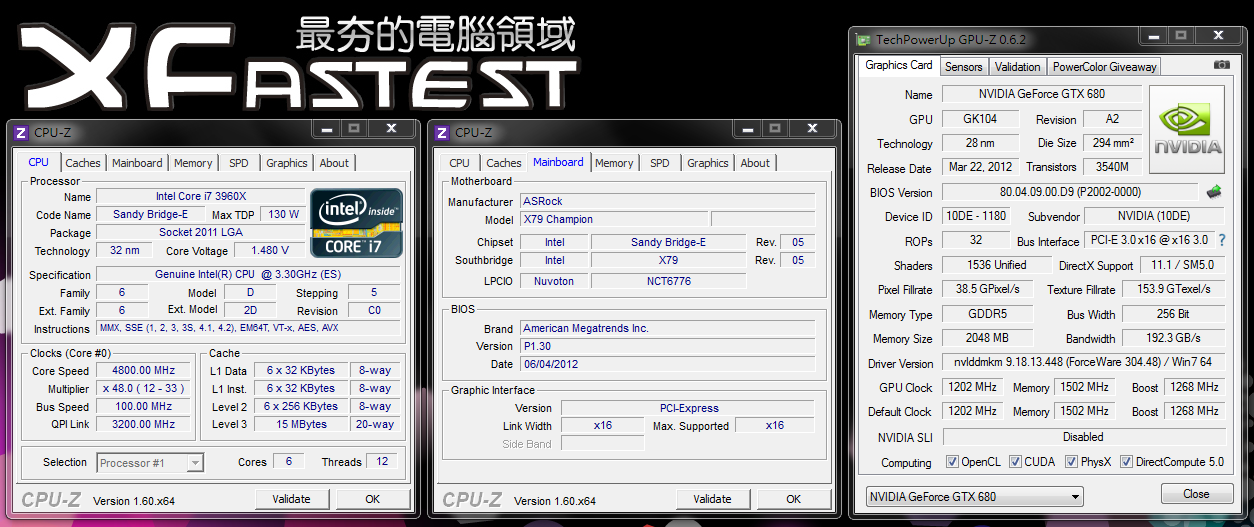This screenshot has height=527, width=1254.
Task: Open SPD tab in left CPU-Z window
Action: pyautogui.click(x=239, y=163)
